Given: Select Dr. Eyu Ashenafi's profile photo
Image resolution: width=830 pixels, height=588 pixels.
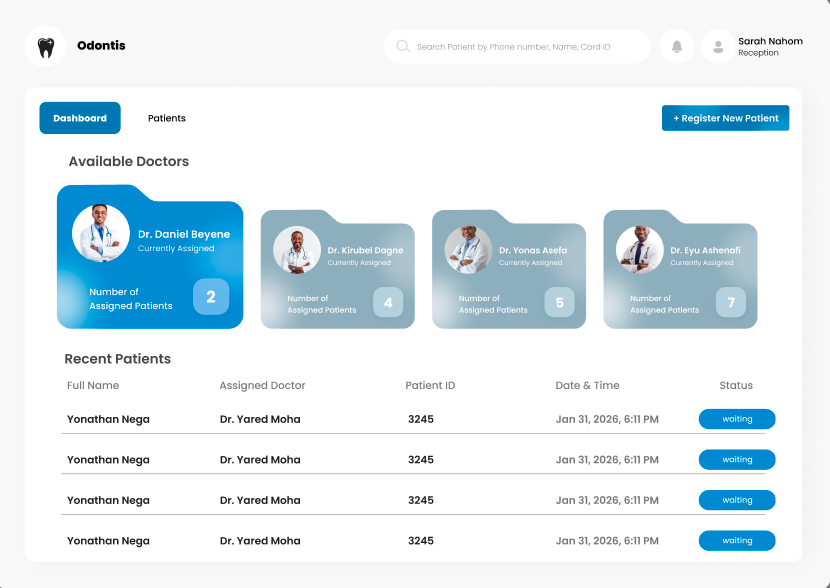Looking at the screenshot, I should (640, 250).
